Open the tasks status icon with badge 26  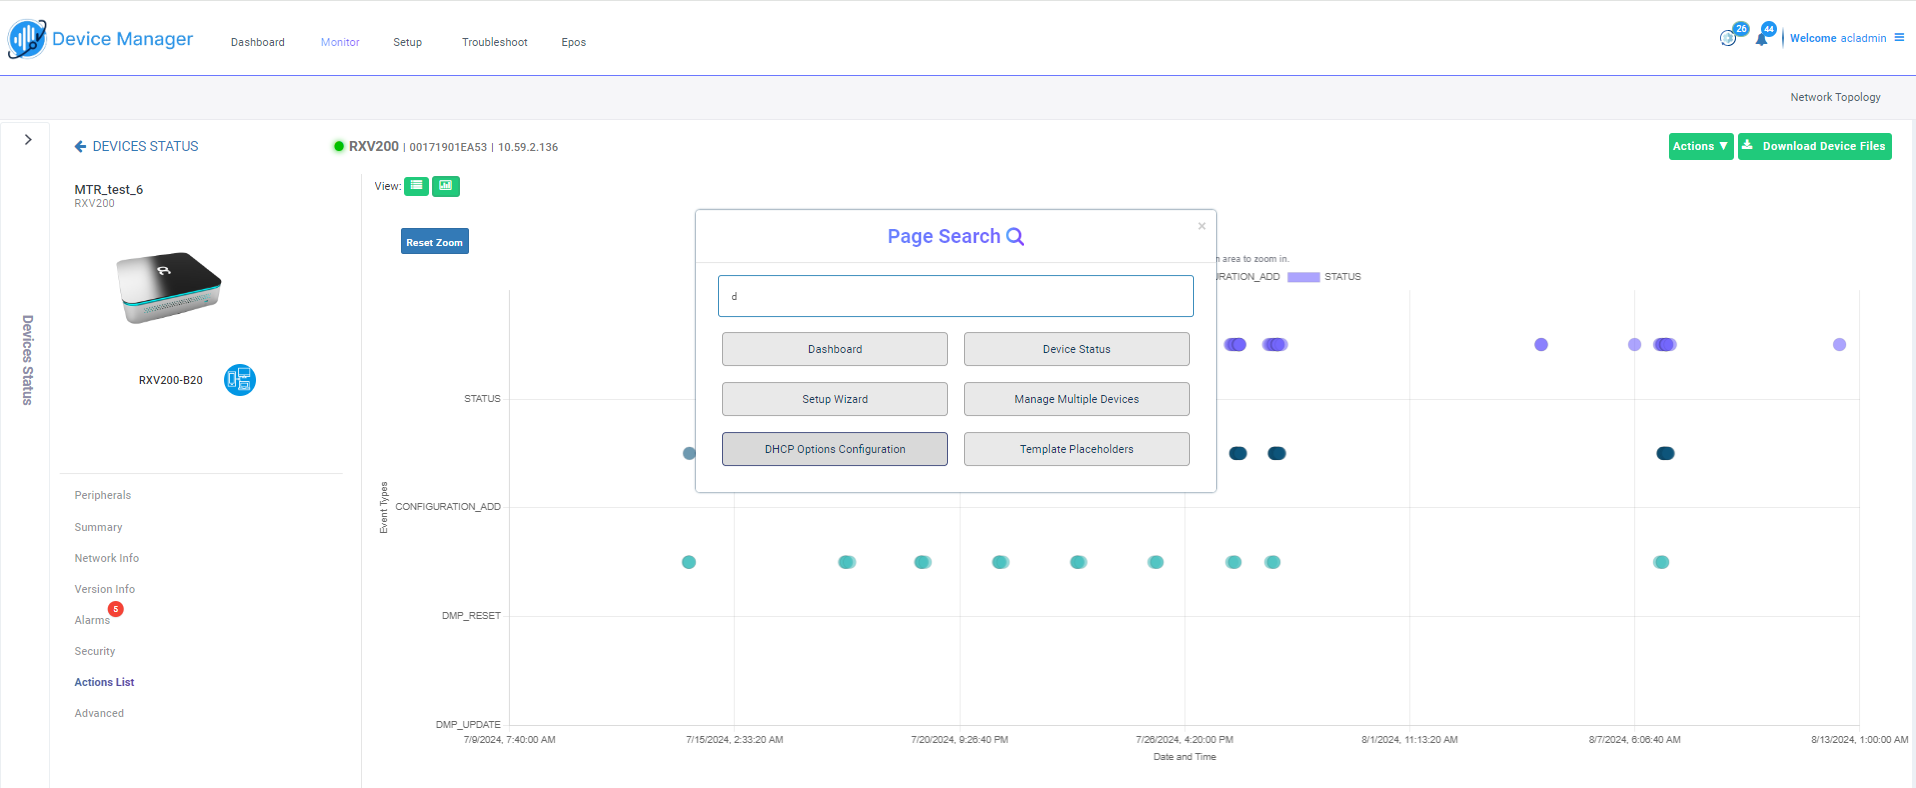click(x=1728, y=38)
